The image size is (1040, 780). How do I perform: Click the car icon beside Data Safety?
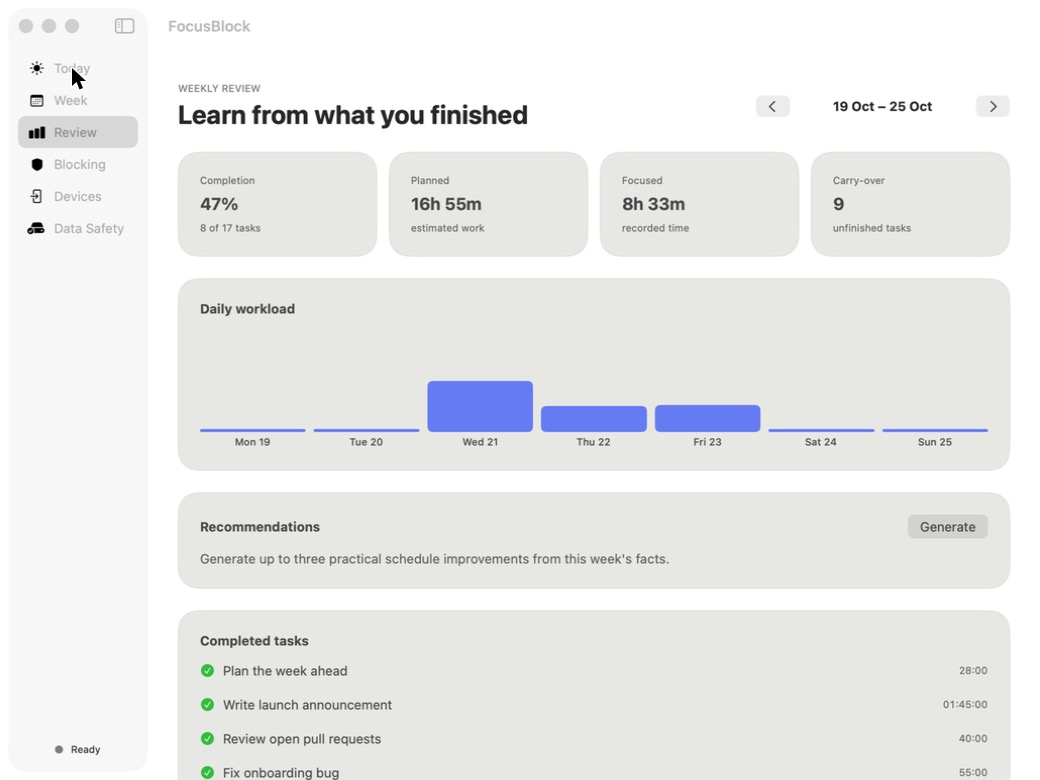pos(36,228)
